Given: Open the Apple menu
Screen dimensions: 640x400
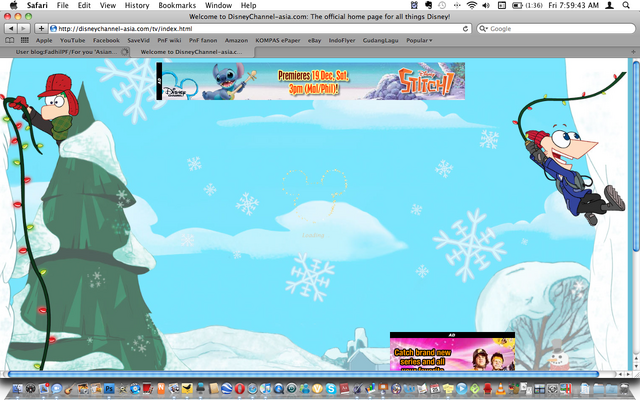Looking at the screenshot, I should pos(14,5).
